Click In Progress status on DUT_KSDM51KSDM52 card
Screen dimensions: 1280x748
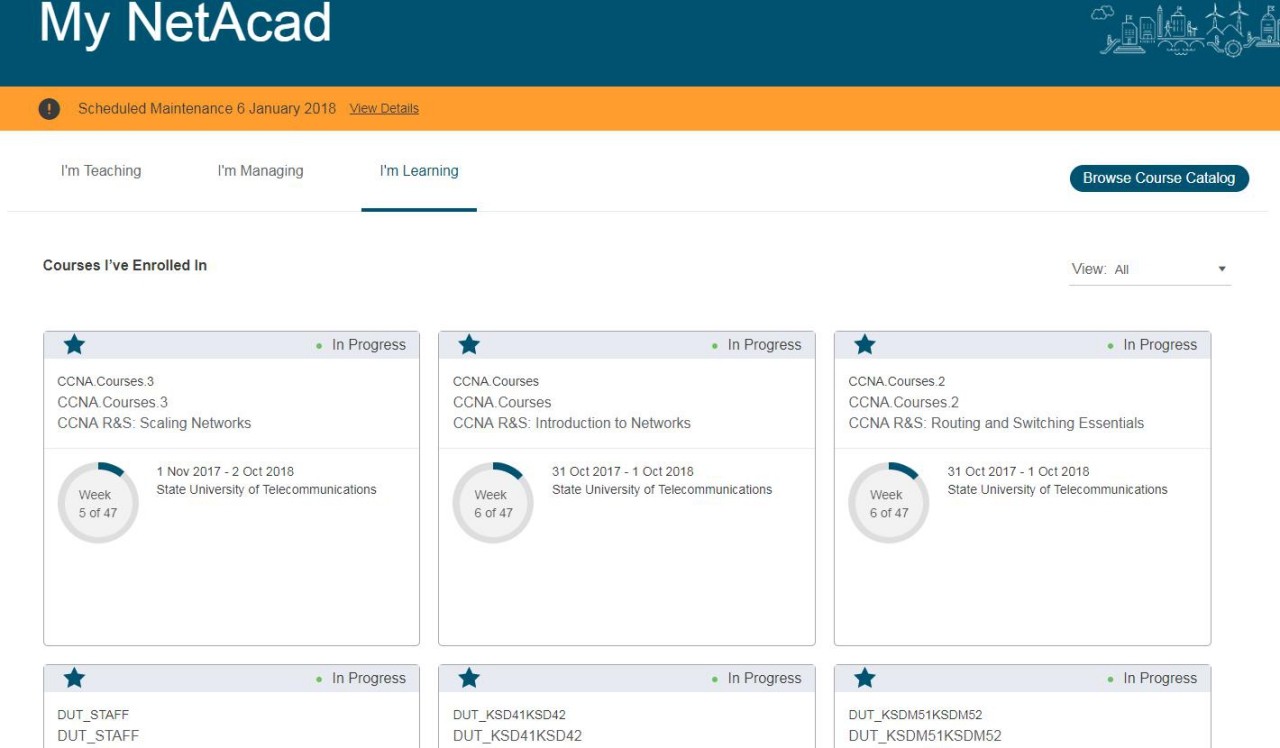coord(1152,678)
